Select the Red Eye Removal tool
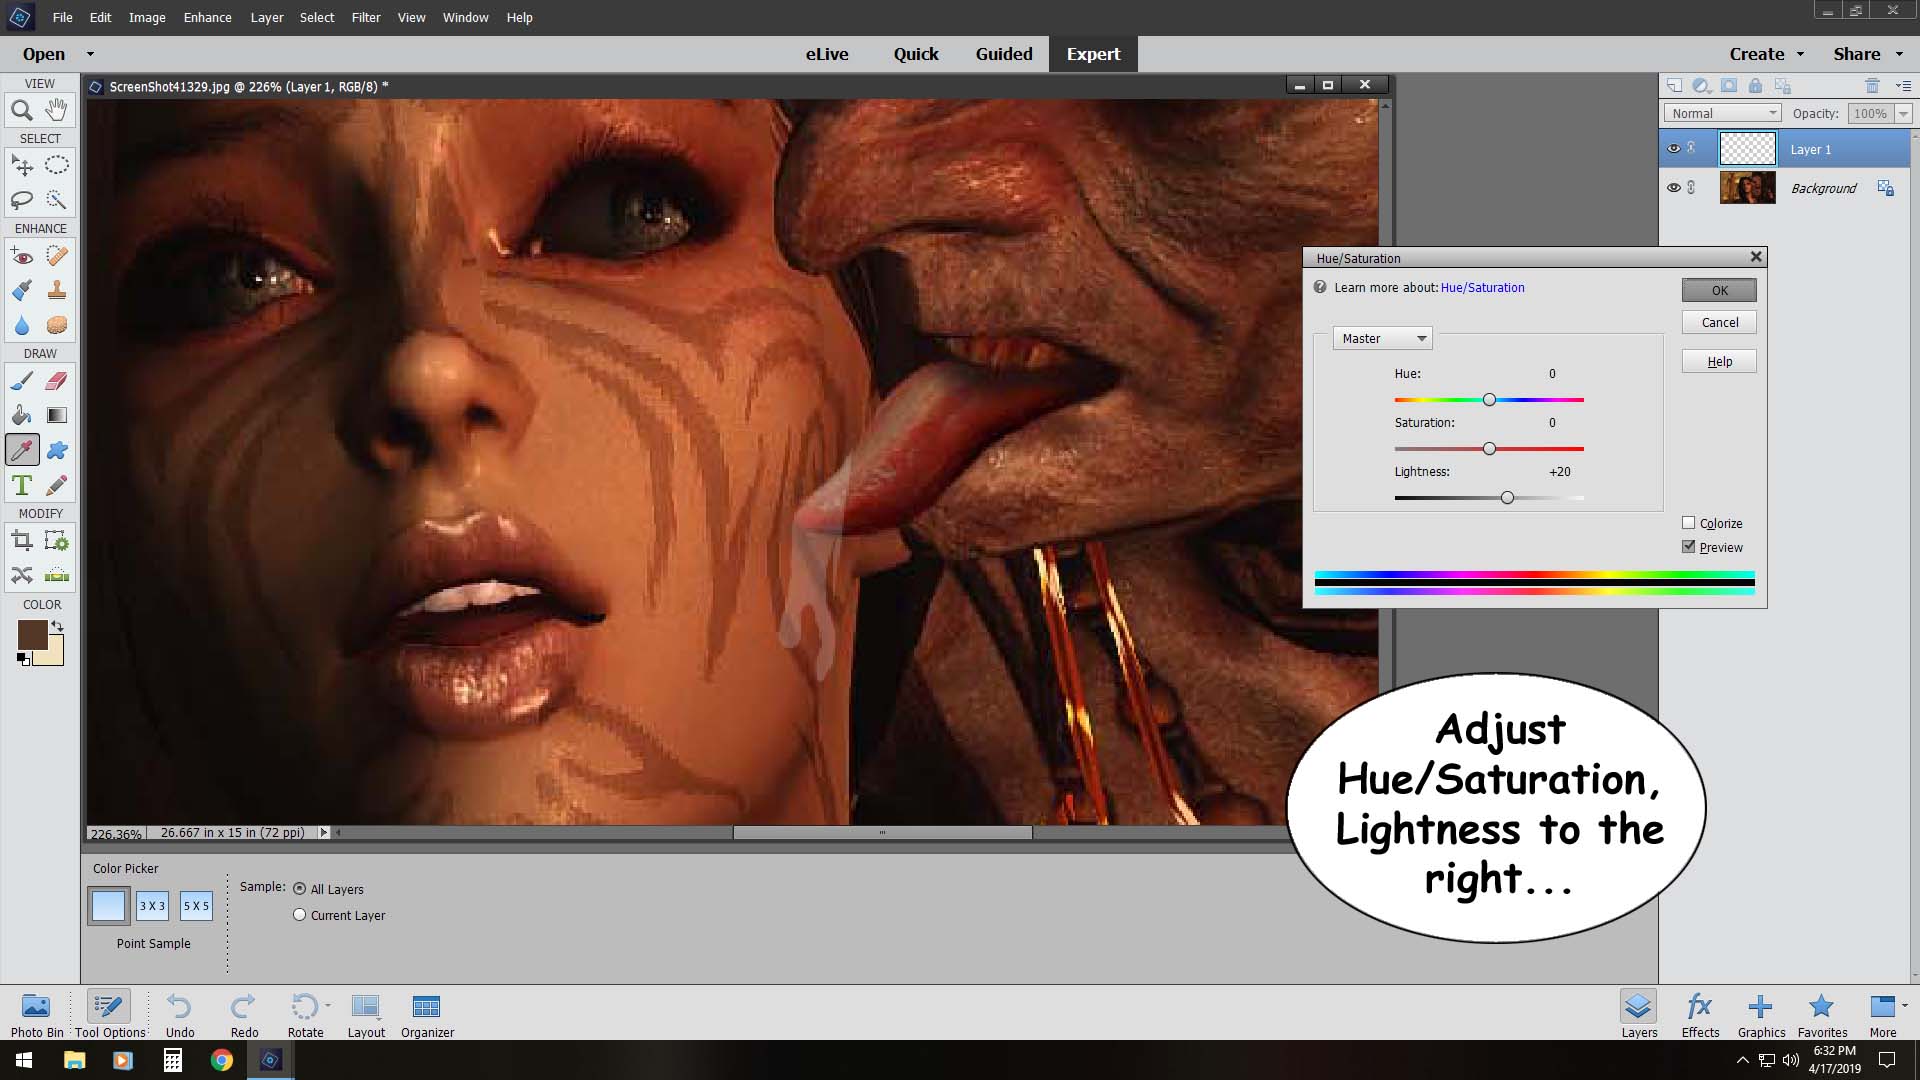This screenshot has width=1920, height=1080. tap(22, 256)
